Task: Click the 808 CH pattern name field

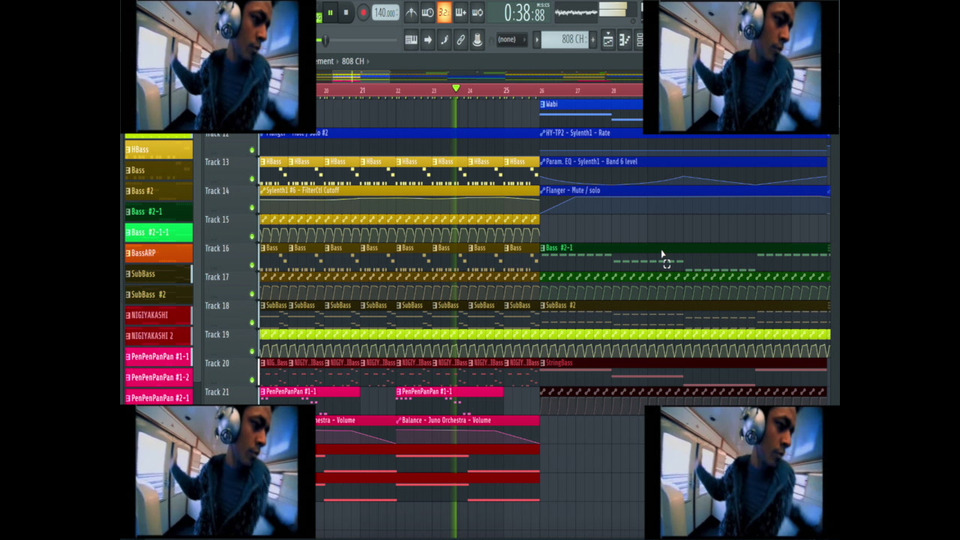Action: [x=564, y=40]
